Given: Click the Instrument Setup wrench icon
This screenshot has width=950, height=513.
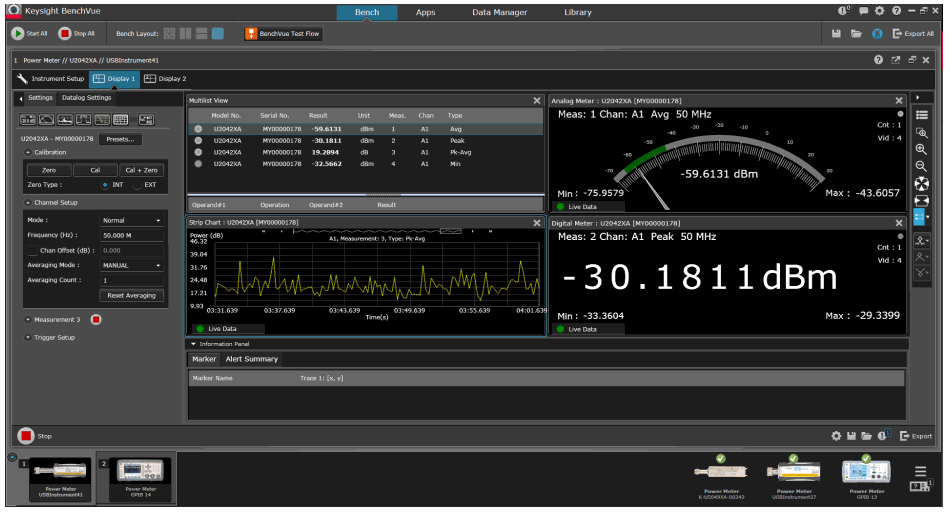Looking at the screenshot, I should click(22, 78).
